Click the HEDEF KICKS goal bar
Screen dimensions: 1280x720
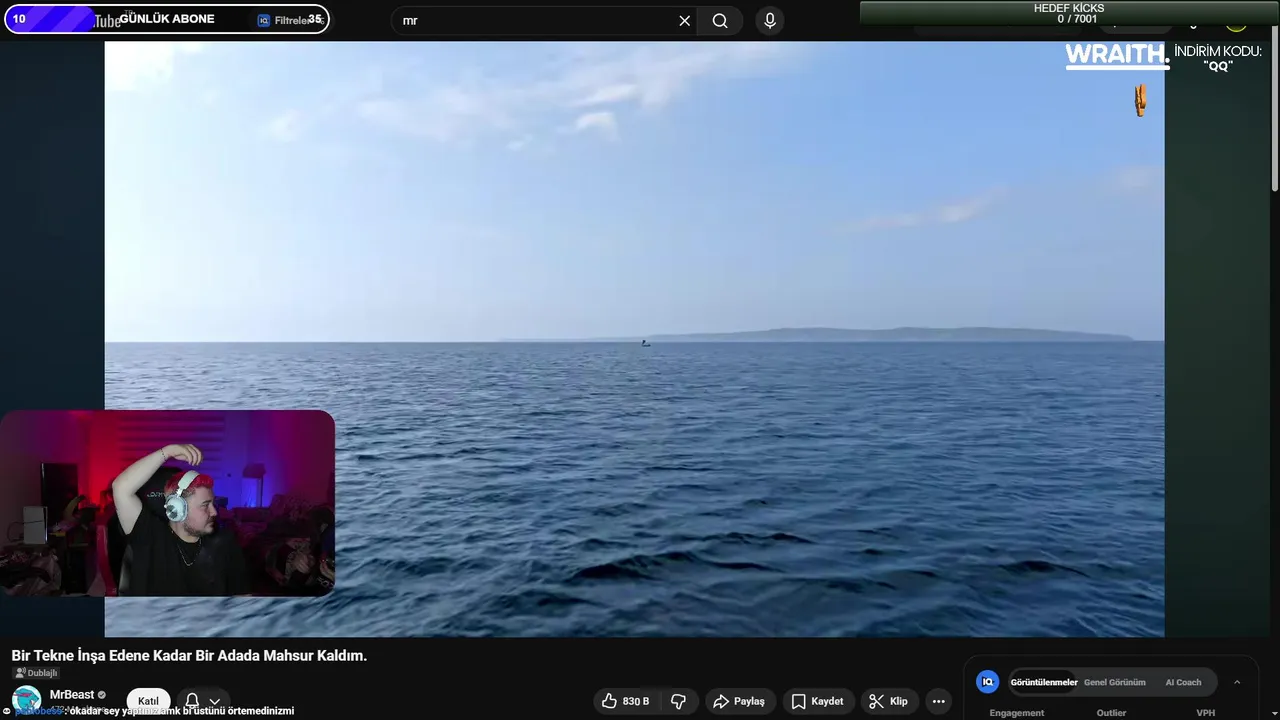click(1069, 13)
